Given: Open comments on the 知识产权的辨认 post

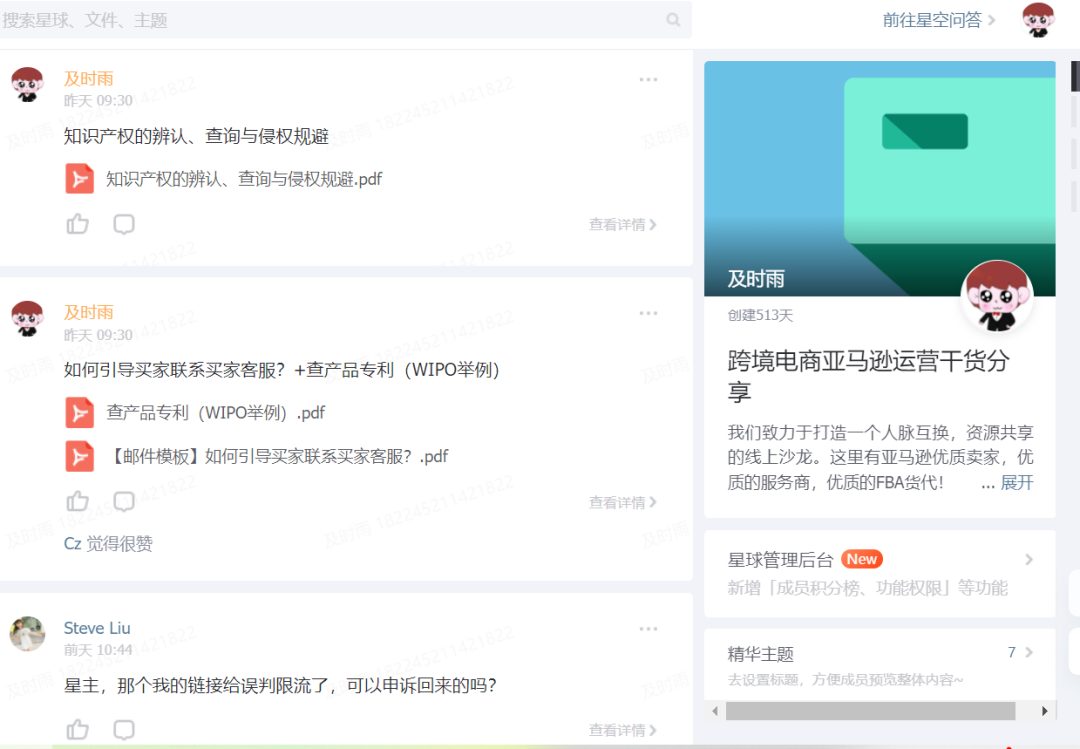Looking at the screenshot, I should (124, 224).
